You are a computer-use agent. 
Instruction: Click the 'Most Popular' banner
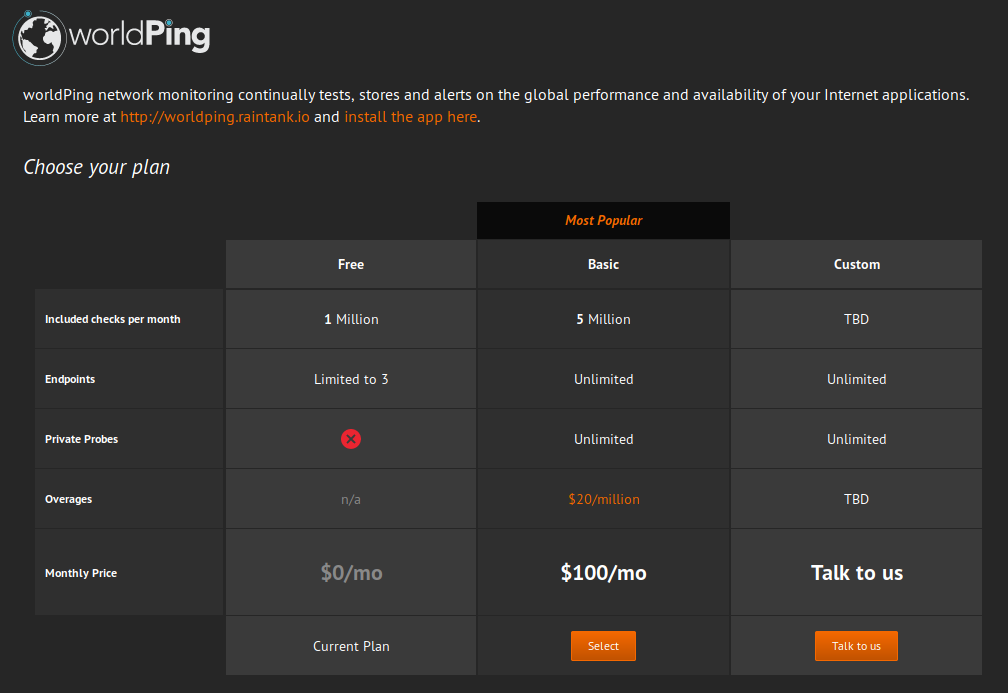[x=603, y=220]
